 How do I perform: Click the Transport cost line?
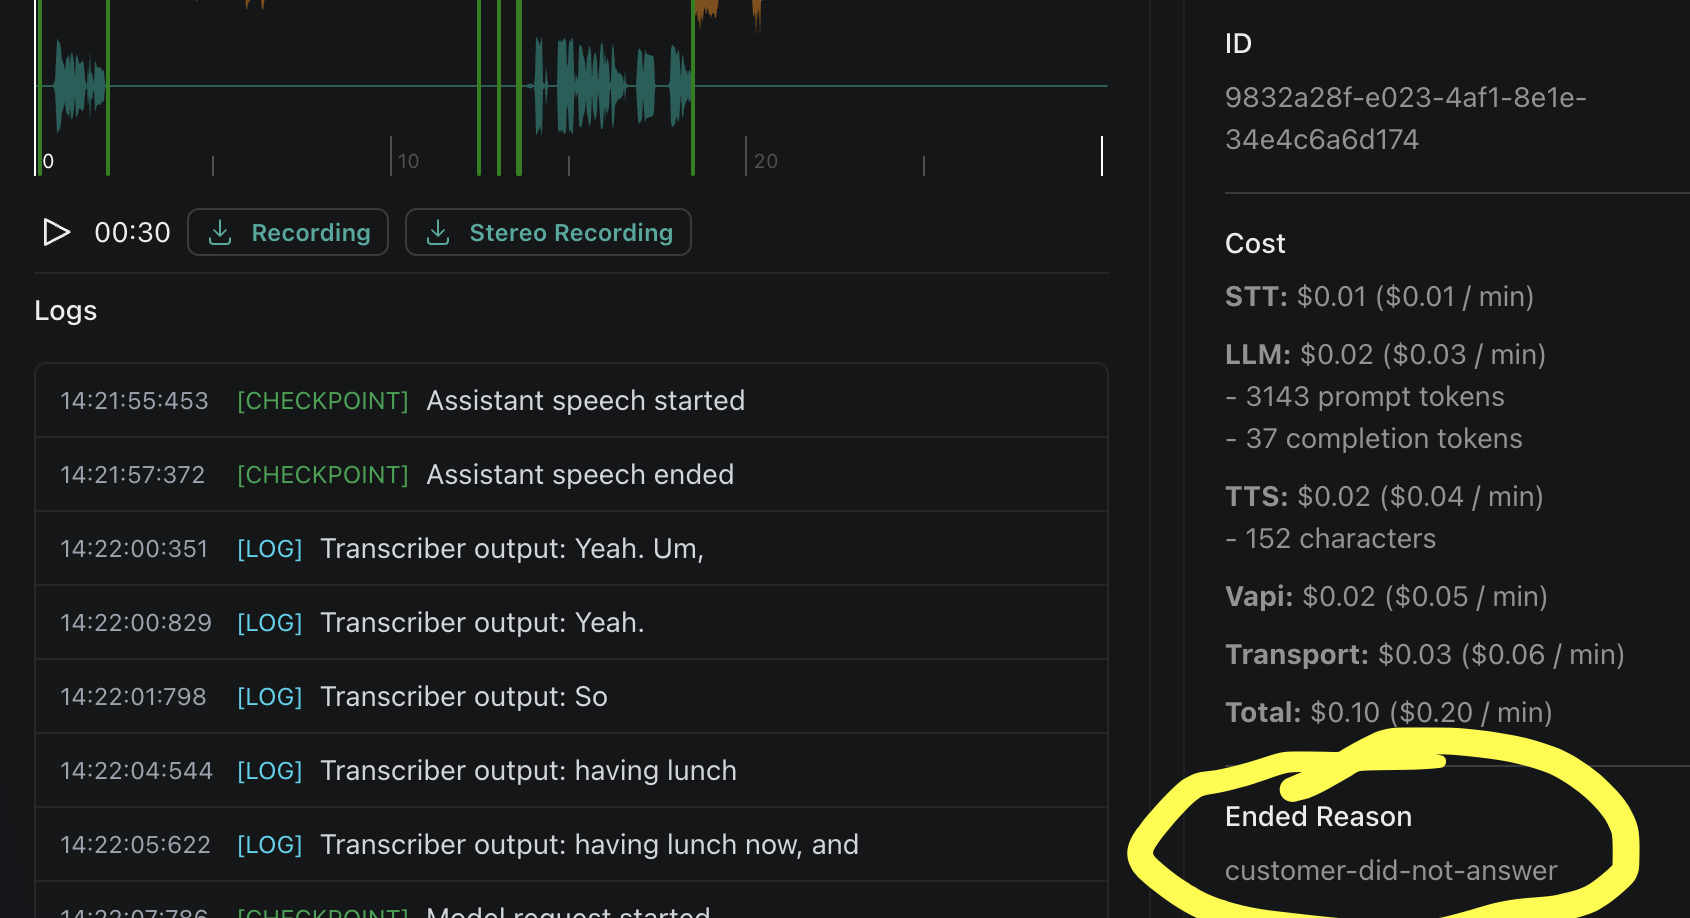pos(1424,654)
